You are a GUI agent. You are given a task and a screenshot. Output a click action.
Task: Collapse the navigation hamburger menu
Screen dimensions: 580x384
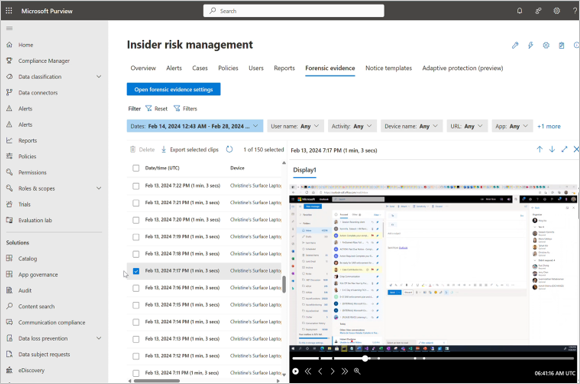(9, 28)
